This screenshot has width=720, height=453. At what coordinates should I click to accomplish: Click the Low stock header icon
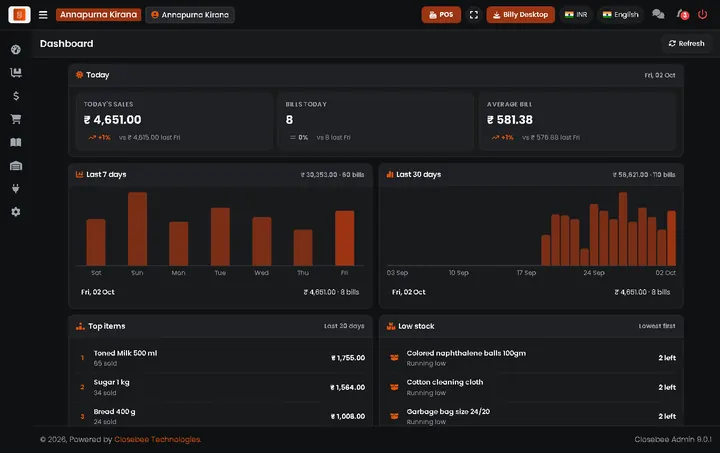click(391, 326)
